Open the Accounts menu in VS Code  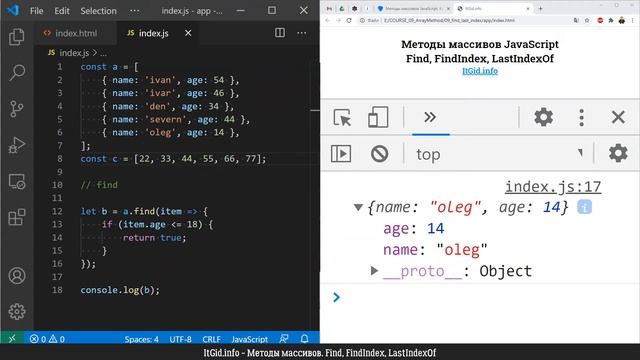17,276
